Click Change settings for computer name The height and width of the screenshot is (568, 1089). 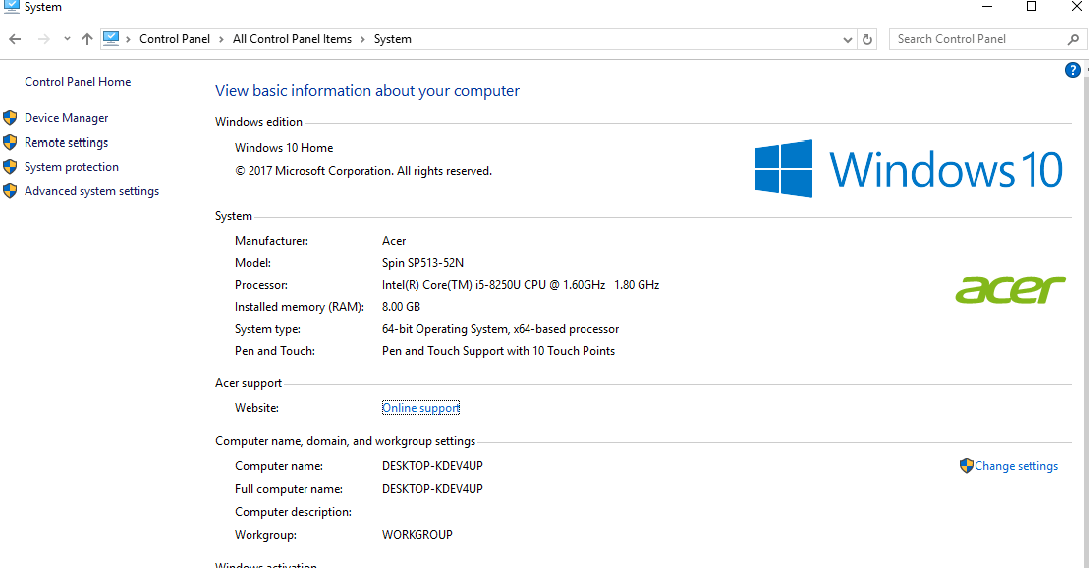coord(1015,466)
